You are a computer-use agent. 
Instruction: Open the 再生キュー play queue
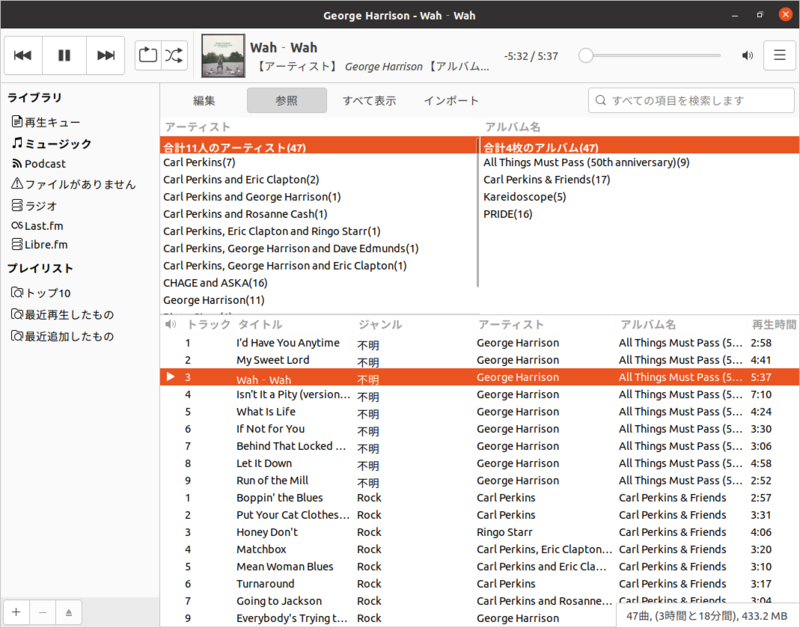tap(46, 122)
